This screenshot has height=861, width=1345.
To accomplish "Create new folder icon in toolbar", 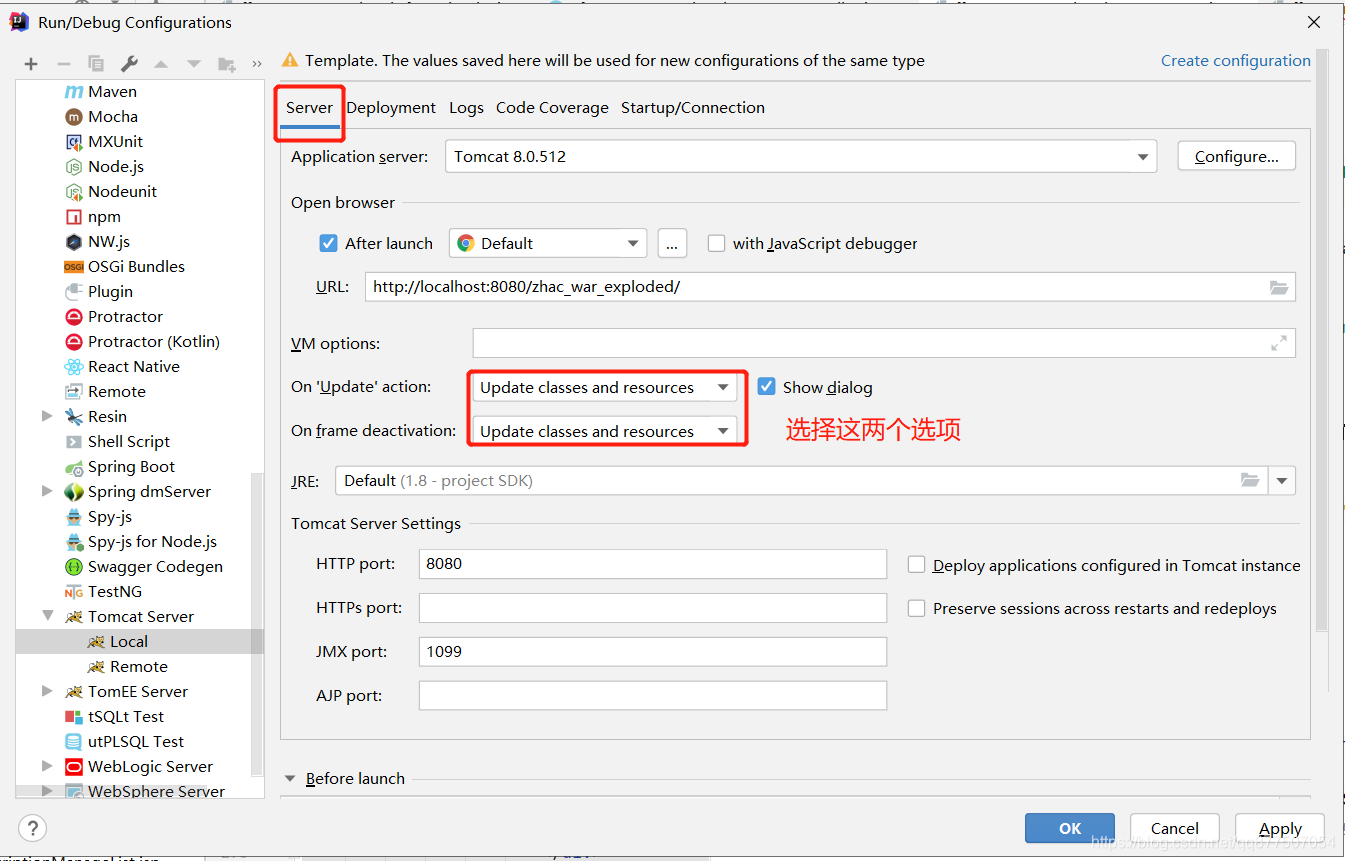I will tap(227, 64).
